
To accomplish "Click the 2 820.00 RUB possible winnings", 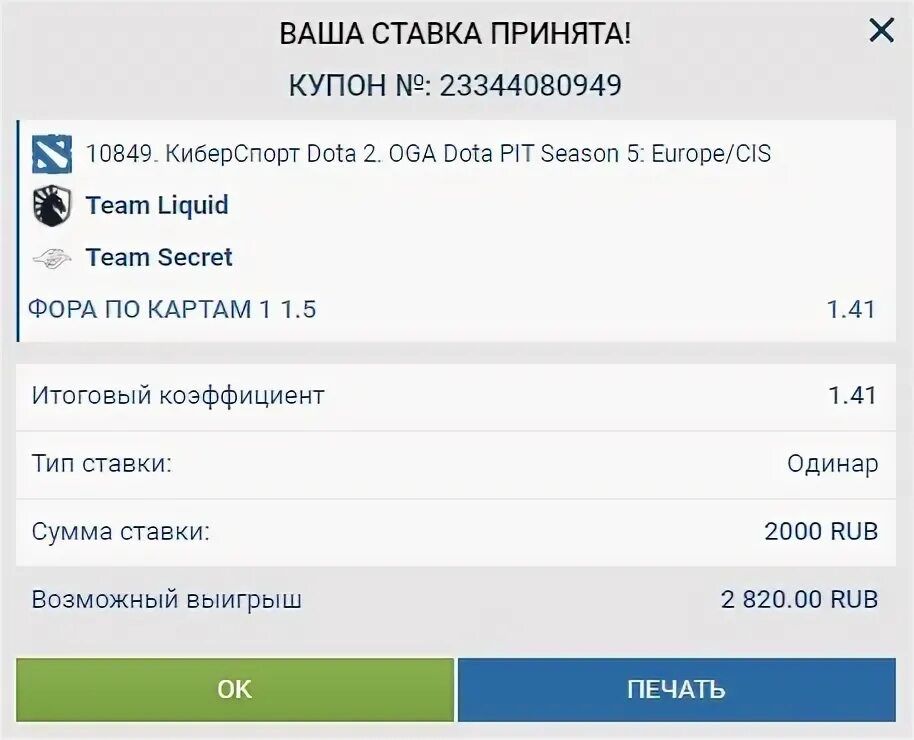I will click(799, 599).
